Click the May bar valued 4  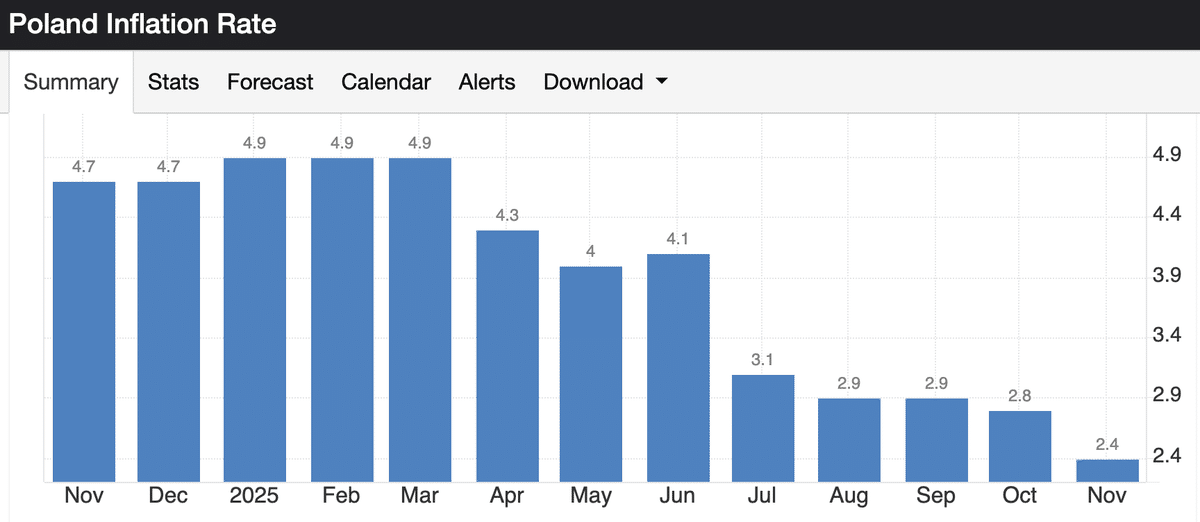[591, 373]
